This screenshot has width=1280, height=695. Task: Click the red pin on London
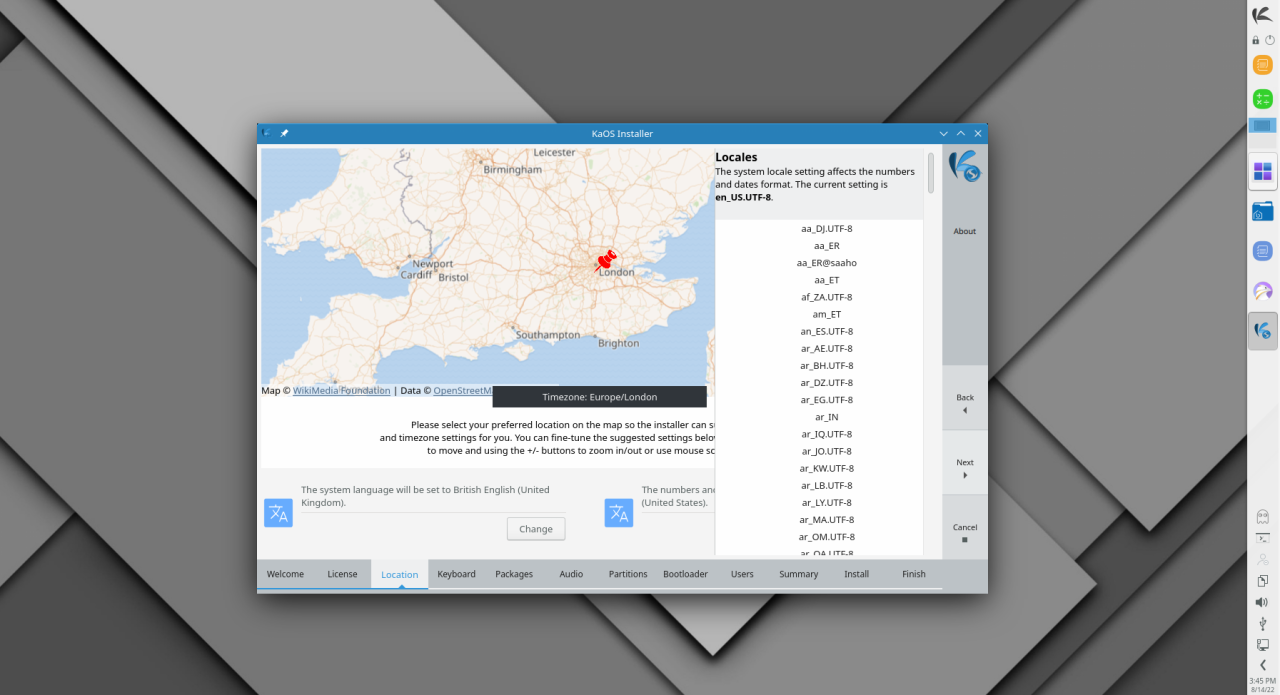606,261
